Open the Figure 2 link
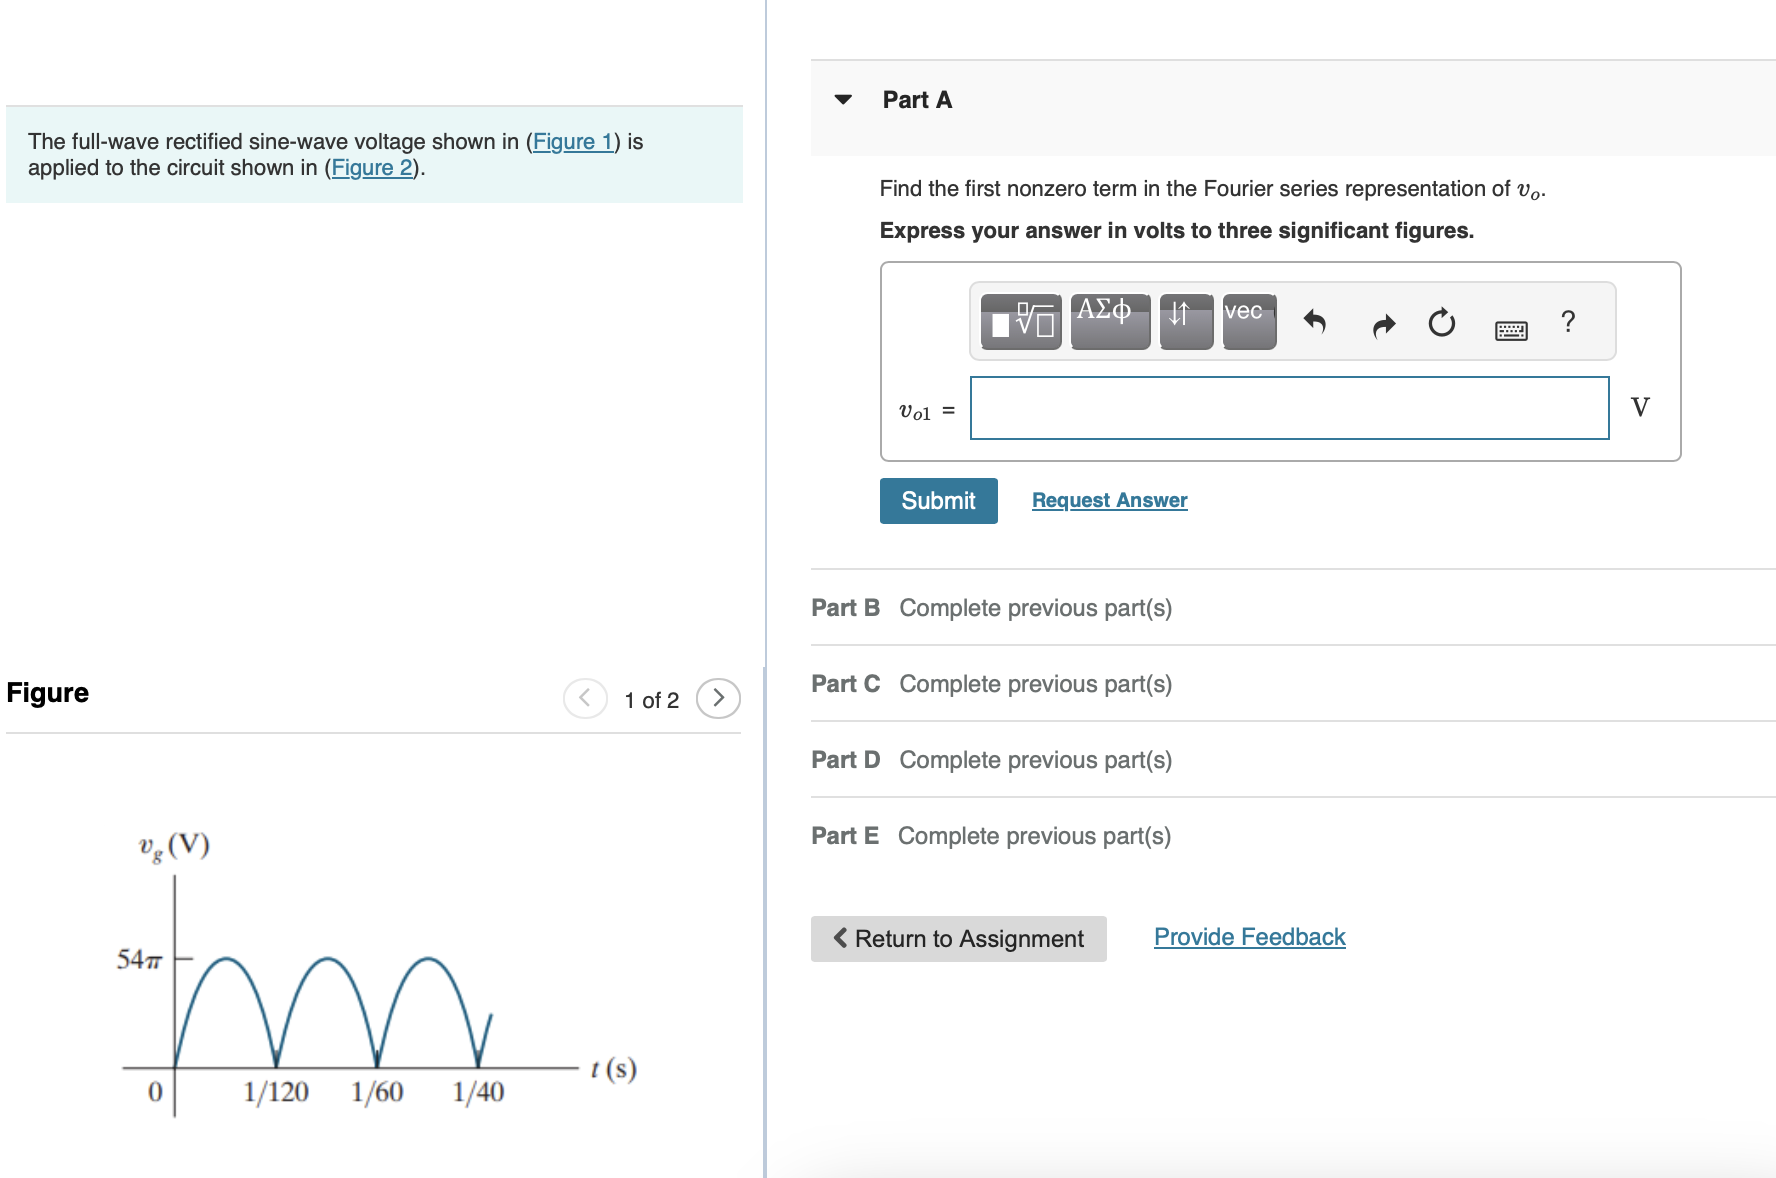Screen dimensions: 1776x1178 [x=372, y=168]
